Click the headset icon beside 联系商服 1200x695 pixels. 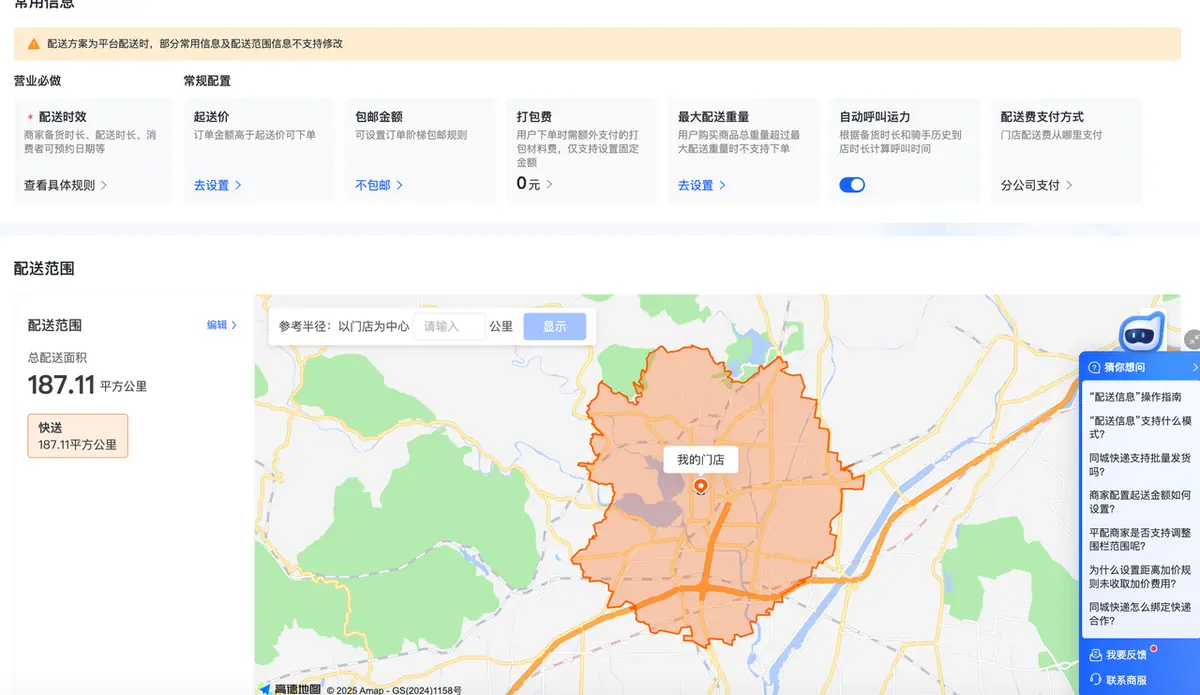click(1095, 680)
